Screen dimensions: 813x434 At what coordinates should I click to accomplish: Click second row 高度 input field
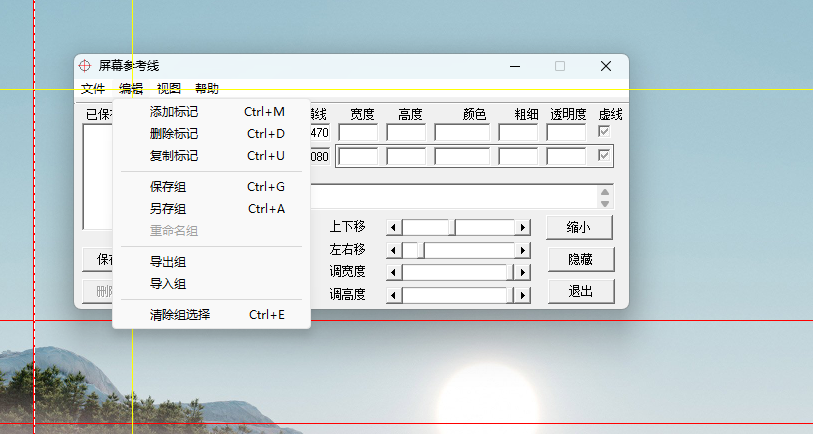point(406,156)
